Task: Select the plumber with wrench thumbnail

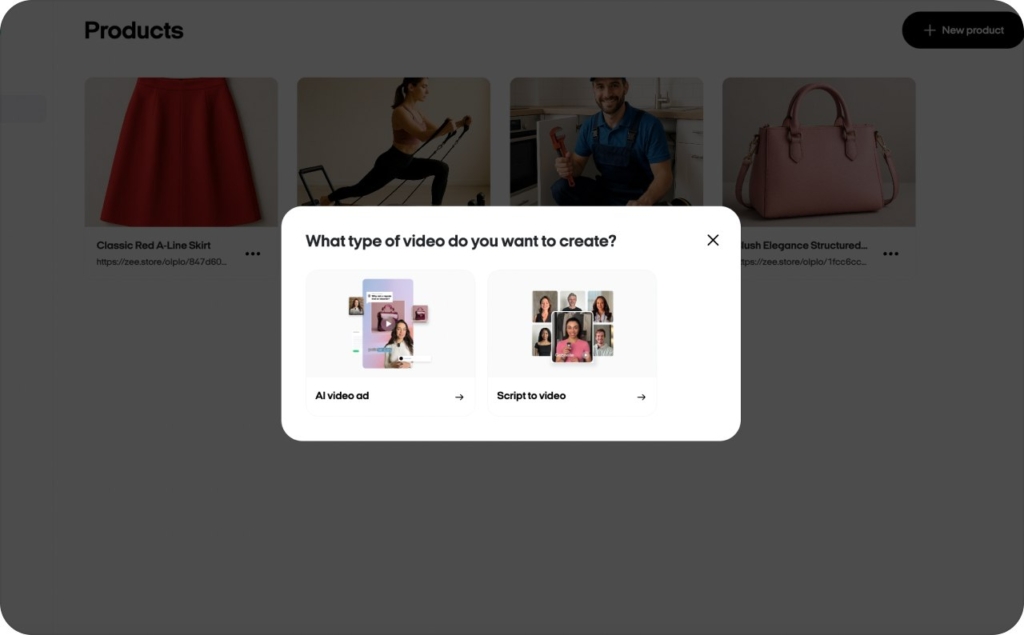Action: [x=606, y=140]
